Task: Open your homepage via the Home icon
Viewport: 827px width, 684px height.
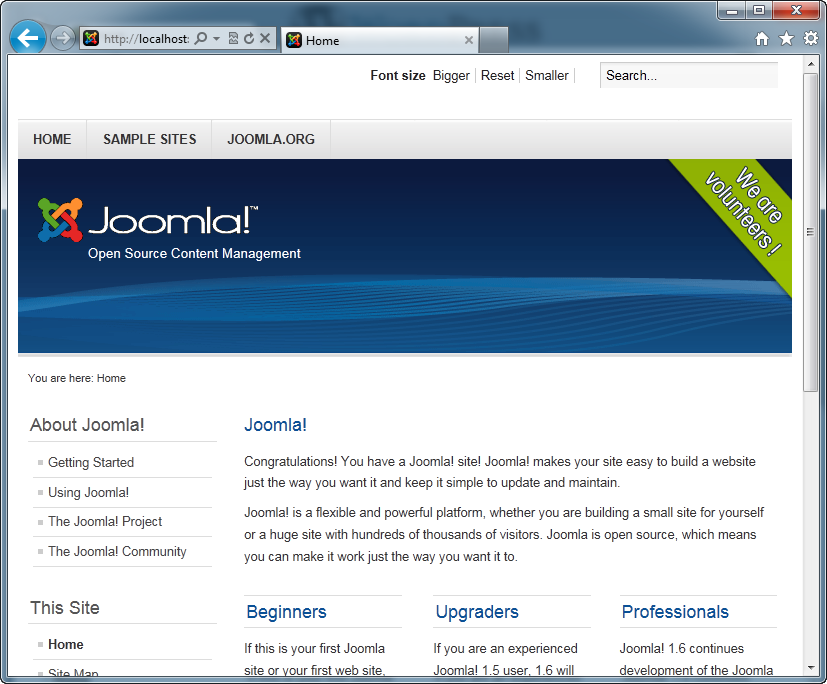Action: [x=761, y=37]
